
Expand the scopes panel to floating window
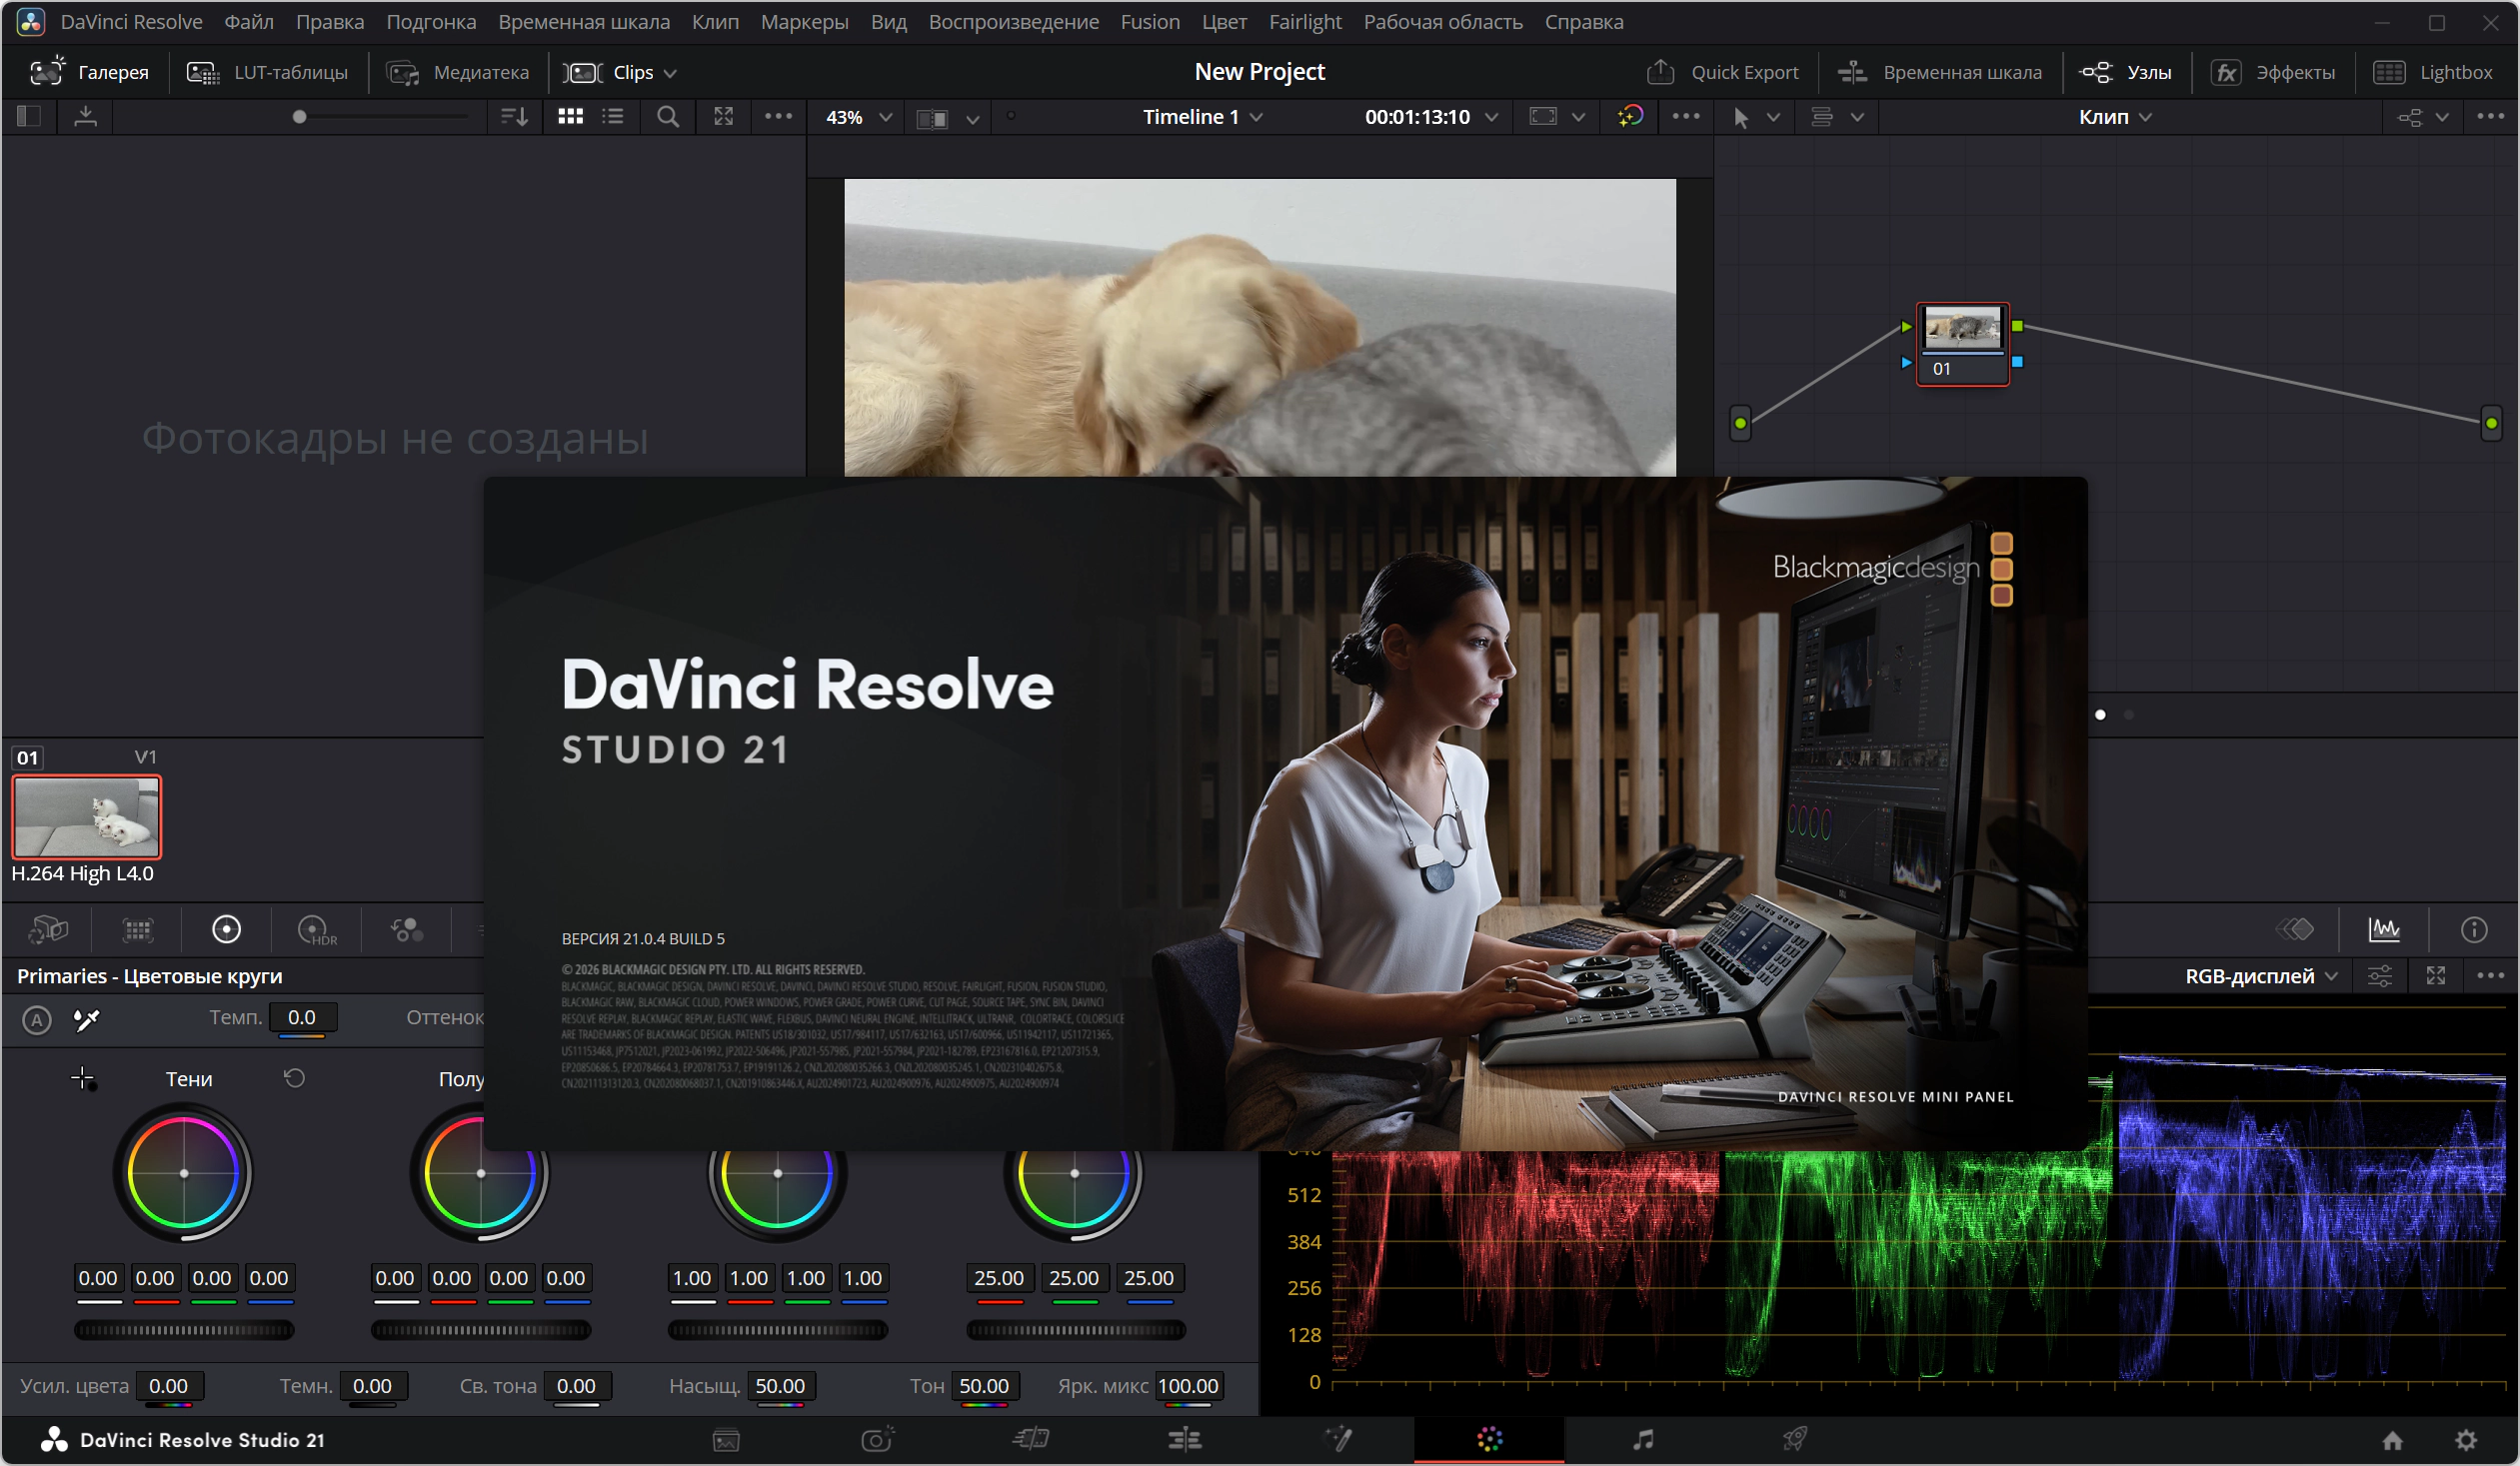[x=2435, y=976]
